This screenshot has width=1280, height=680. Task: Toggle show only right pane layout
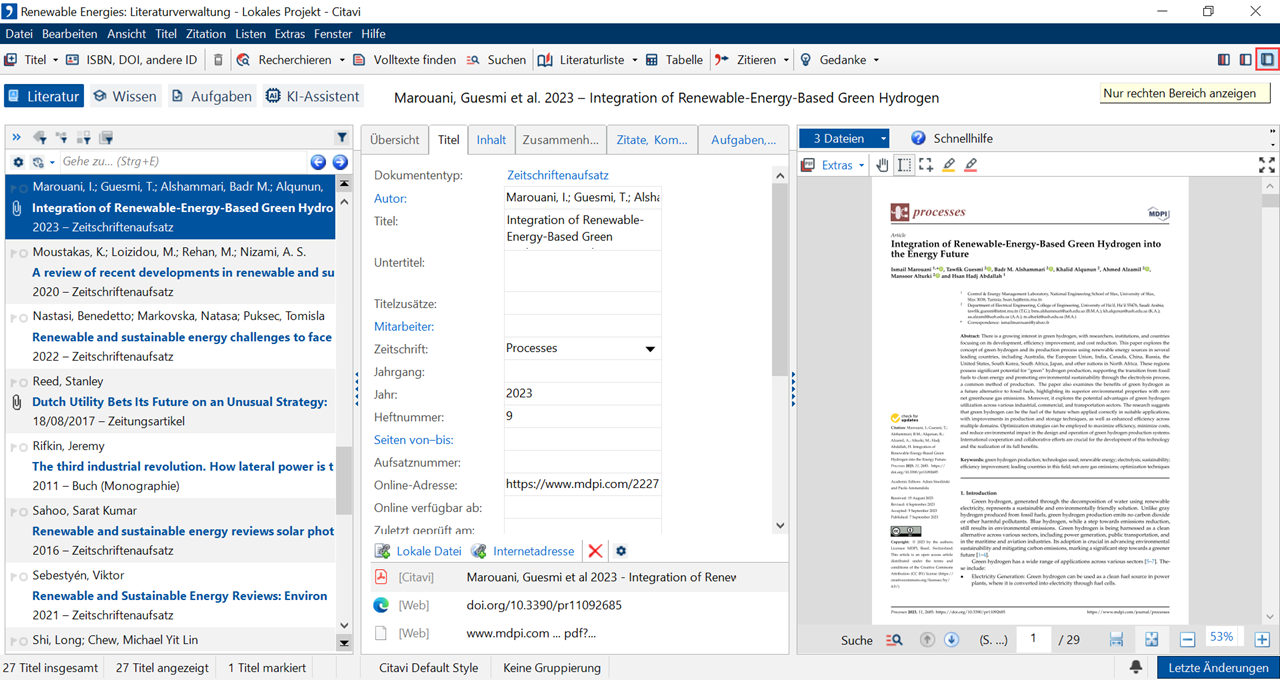pyautogui.click(x=1267, y=60)
